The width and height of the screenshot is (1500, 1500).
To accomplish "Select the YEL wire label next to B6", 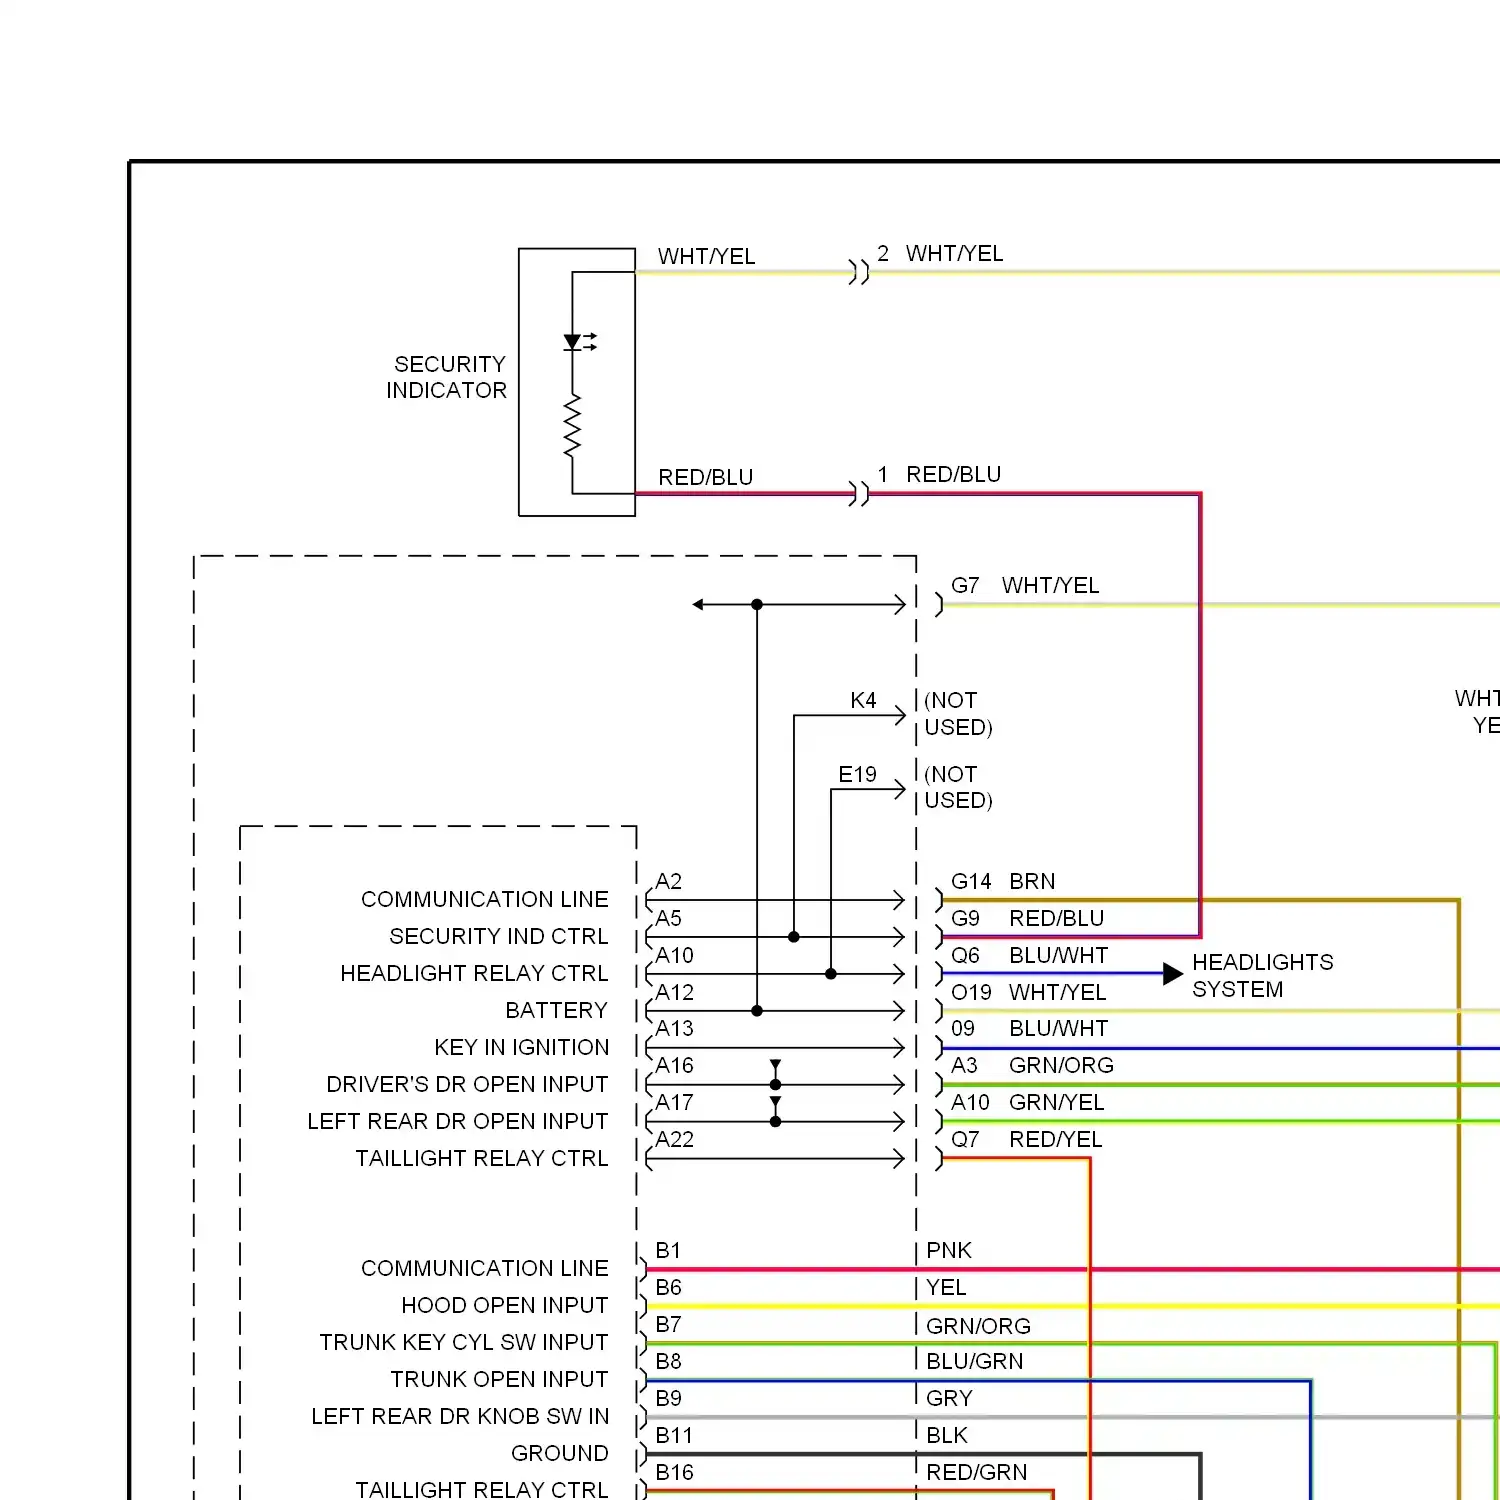I will click(x=946, y=1287).
